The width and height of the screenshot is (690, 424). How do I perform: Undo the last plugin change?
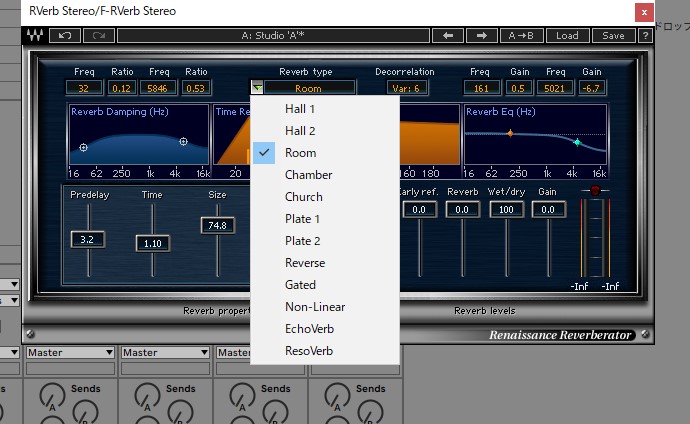pos(65,36)
